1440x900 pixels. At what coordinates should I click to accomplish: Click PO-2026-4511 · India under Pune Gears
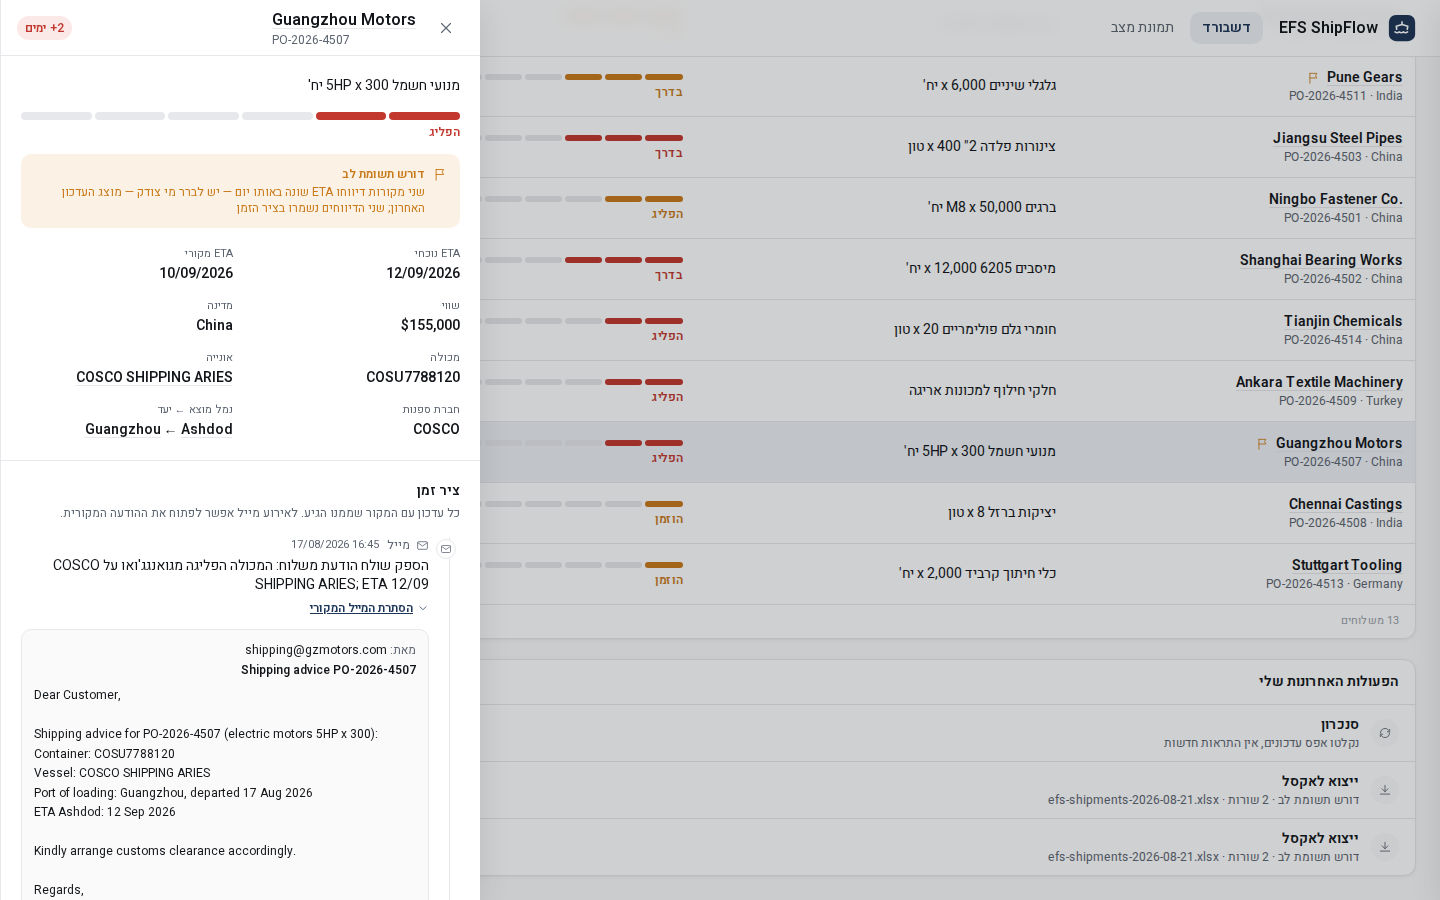point(1346,96)
